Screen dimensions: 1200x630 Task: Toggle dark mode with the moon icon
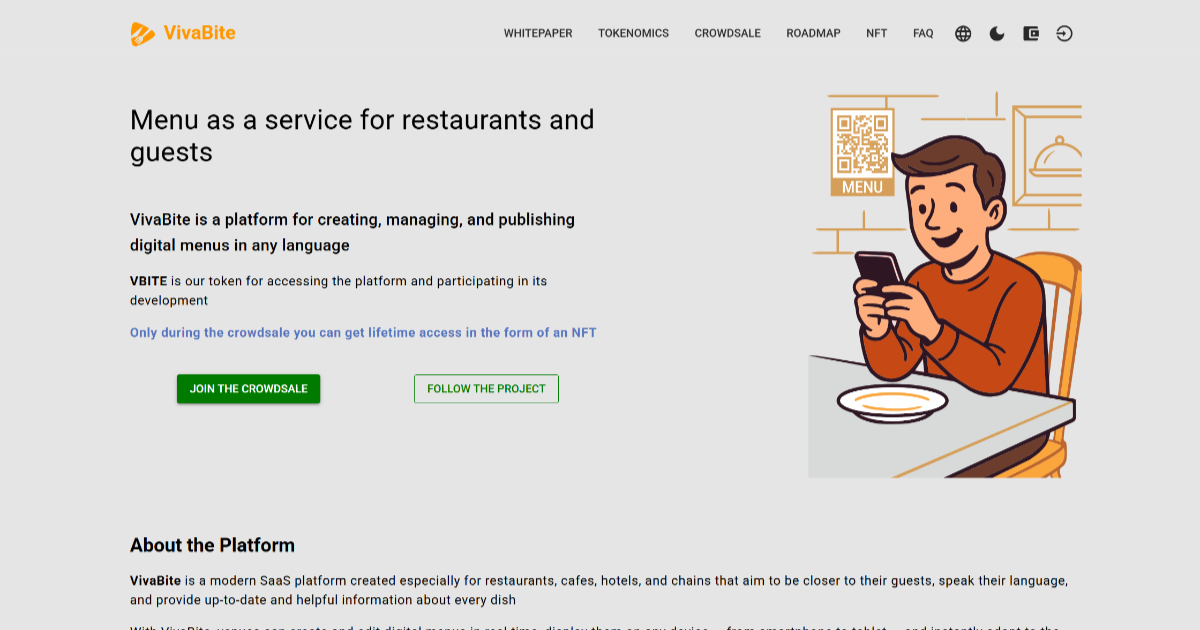997,34
